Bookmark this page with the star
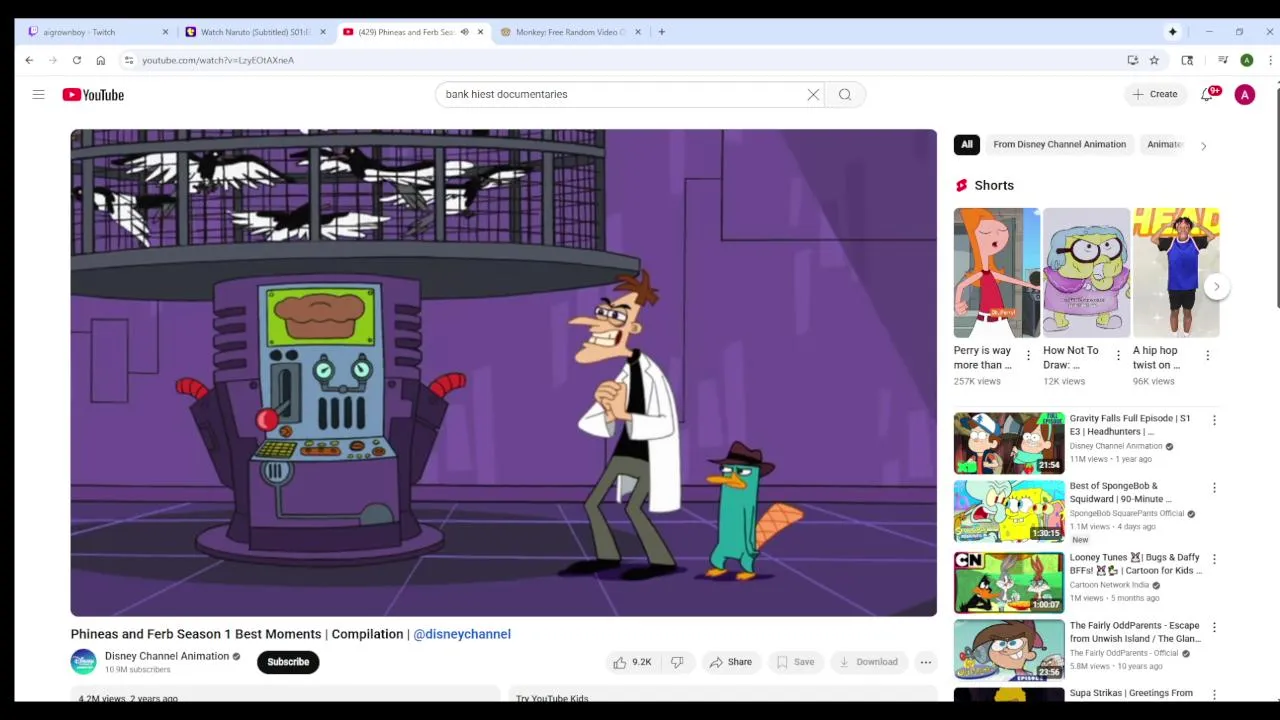 pos(1154,60)
